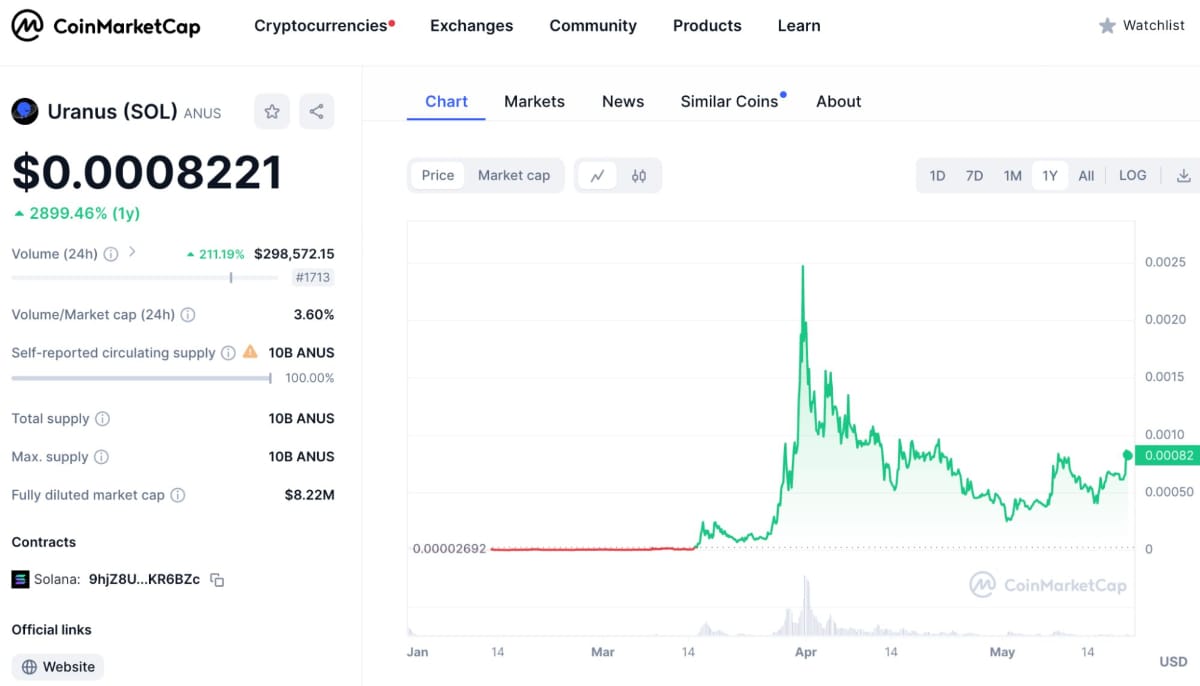1200x686 pixels.
Task: Select the 7D time range
Action: [x=974, y=176]
